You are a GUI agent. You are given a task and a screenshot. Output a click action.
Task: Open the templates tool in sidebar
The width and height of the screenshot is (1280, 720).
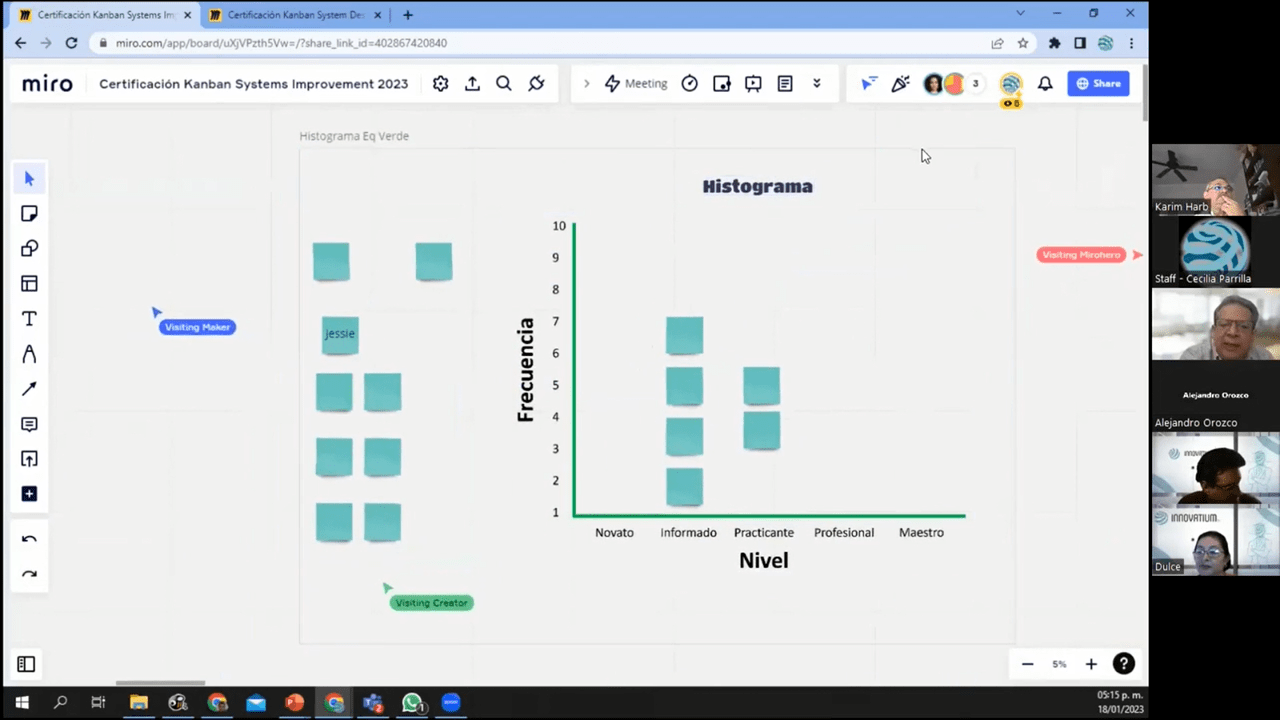coord(29,284)
